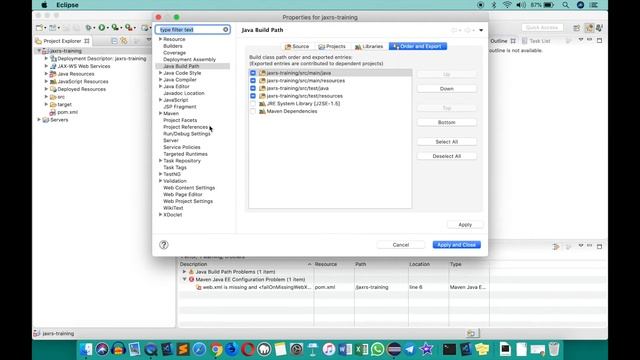640x360 pixels.
Task: Click the Bottom button
Action: click(447, 122)
